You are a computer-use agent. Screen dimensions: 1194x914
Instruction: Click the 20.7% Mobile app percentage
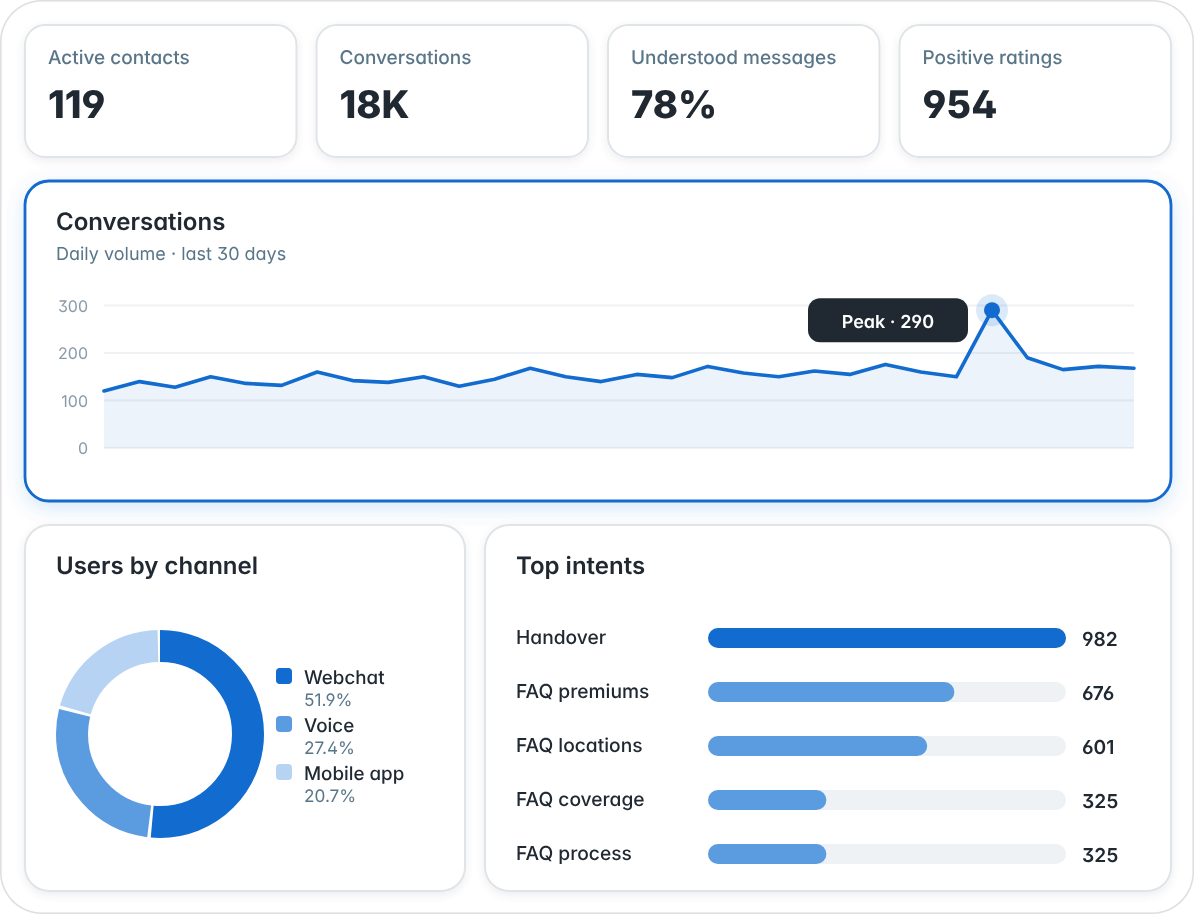click(330, 796)
